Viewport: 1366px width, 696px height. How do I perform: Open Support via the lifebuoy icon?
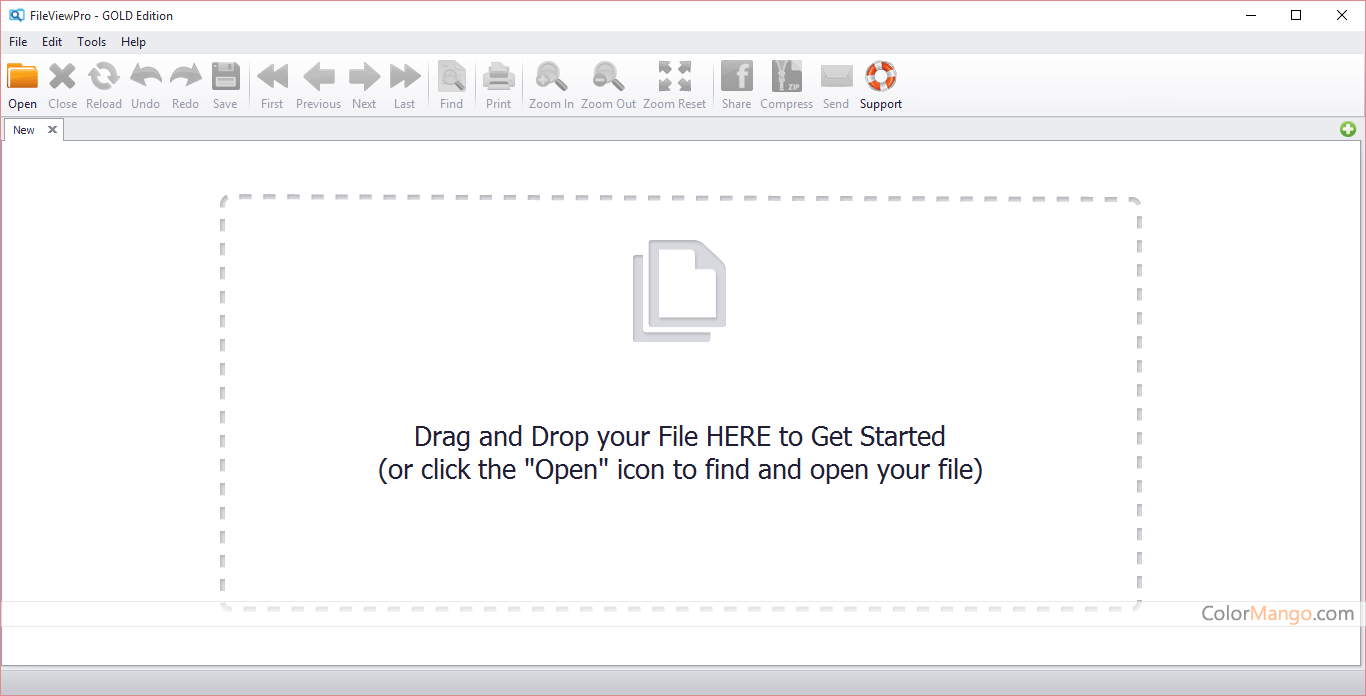(881, 76)
